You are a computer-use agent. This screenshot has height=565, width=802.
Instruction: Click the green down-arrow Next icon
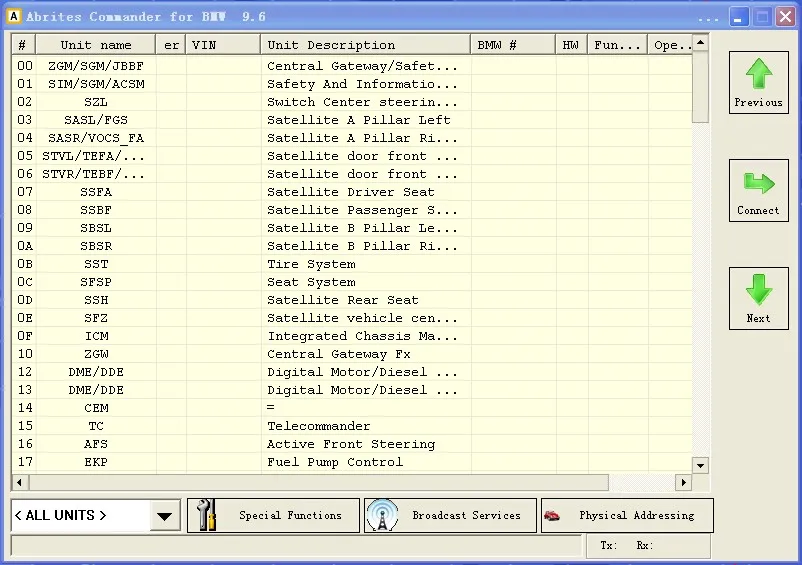[x=759, y=290]
